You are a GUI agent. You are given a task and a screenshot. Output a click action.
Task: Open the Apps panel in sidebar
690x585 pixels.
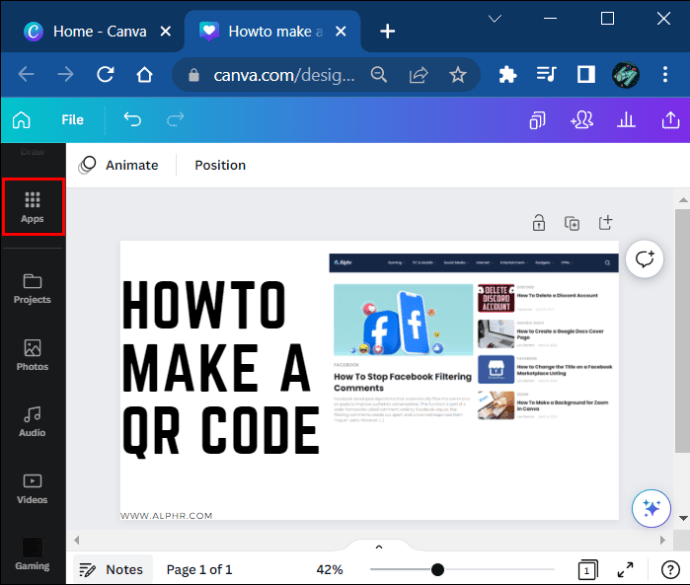(x=32, y=207)
